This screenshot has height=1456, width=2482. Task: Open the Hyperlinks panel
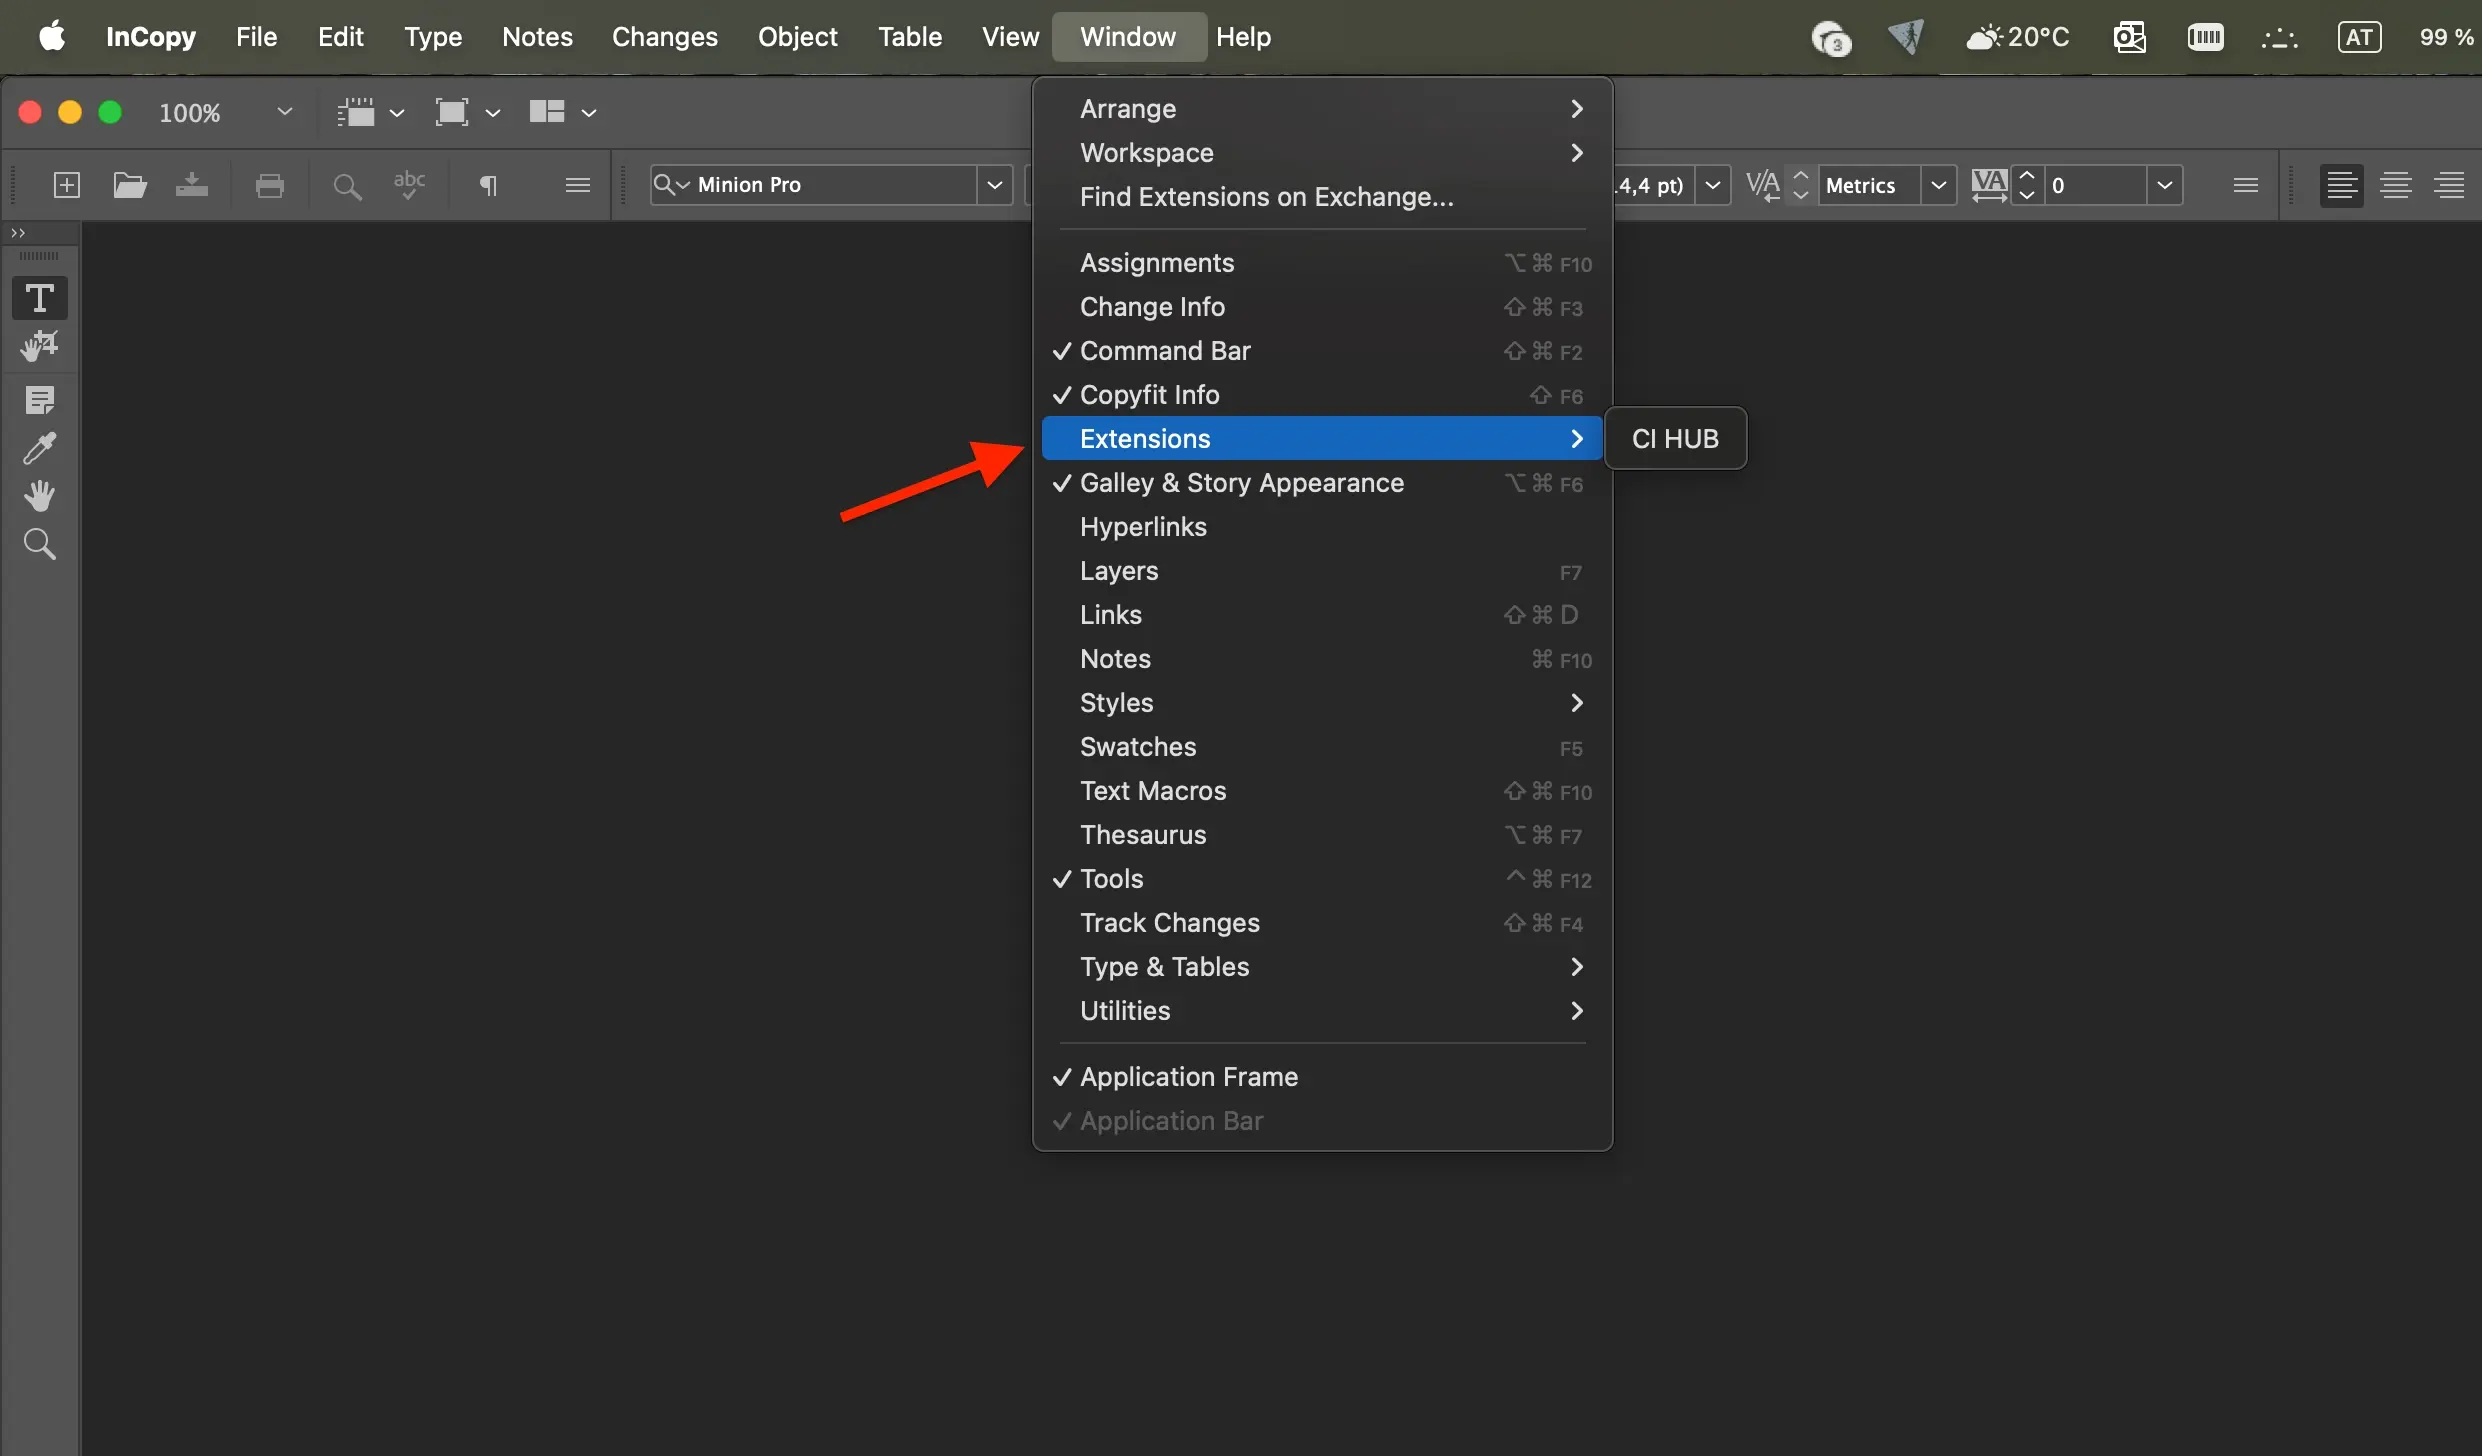[1322, 527]
